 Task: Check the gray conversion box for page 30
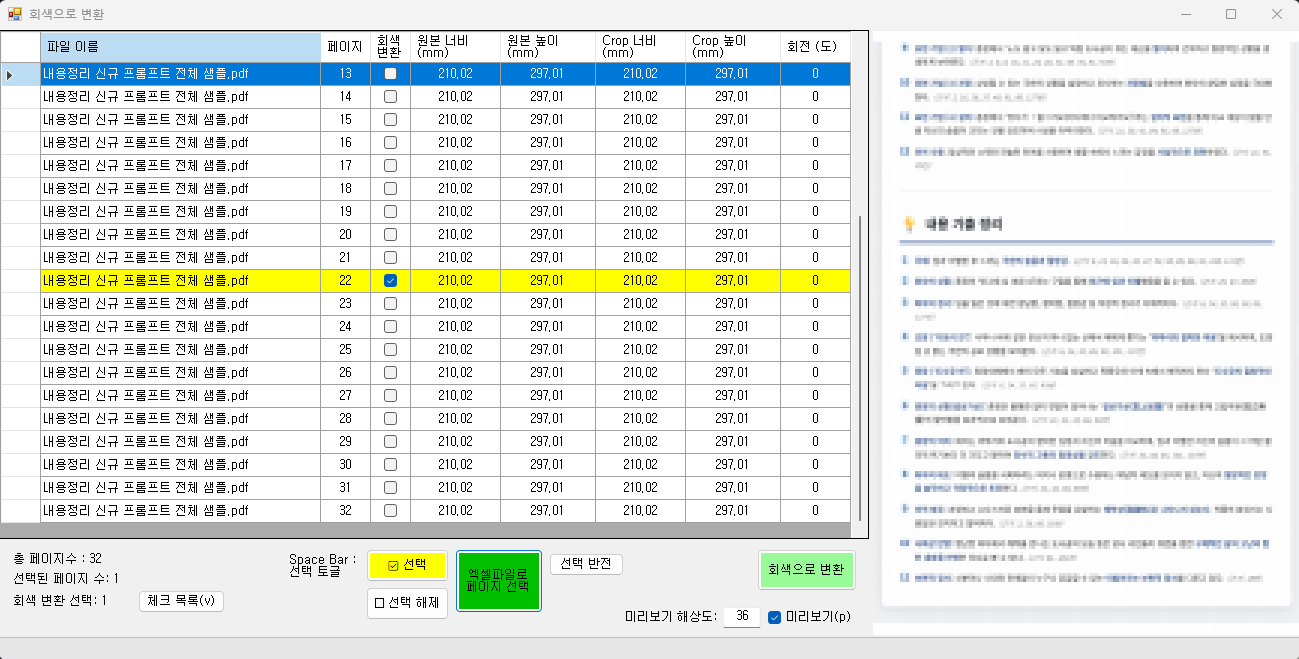click(x=390, y=465)
